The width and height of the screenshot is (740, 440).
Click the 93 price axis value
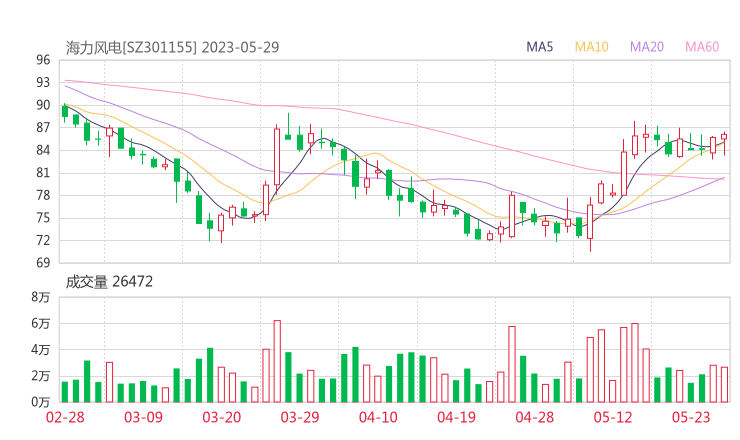tap(43, 83)
